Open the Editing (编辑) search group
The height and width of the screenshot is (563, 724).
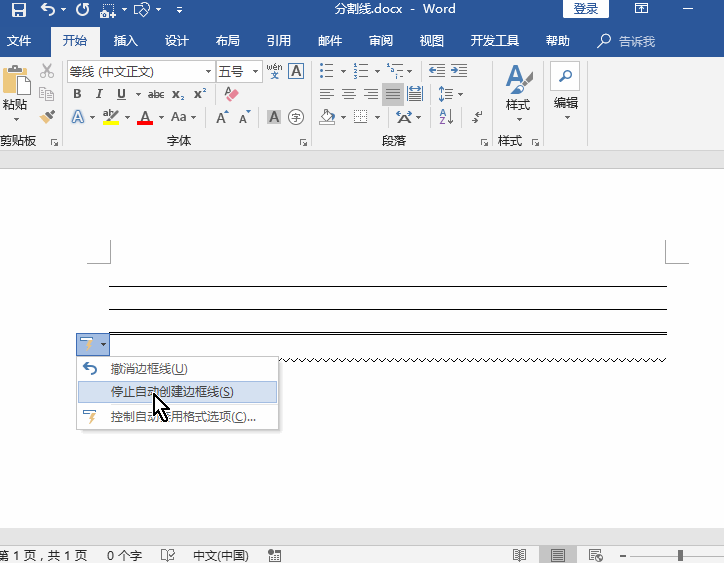(566, 91)
